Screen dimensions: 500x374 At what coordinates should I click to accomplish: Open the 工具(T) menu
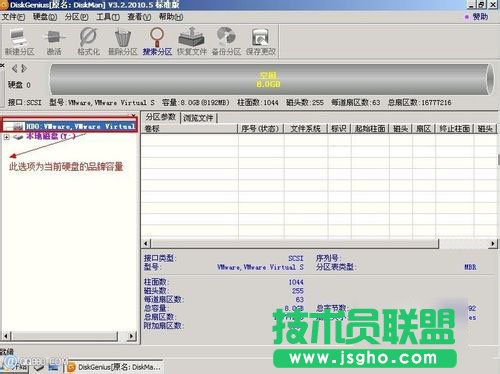click(108, 17)
